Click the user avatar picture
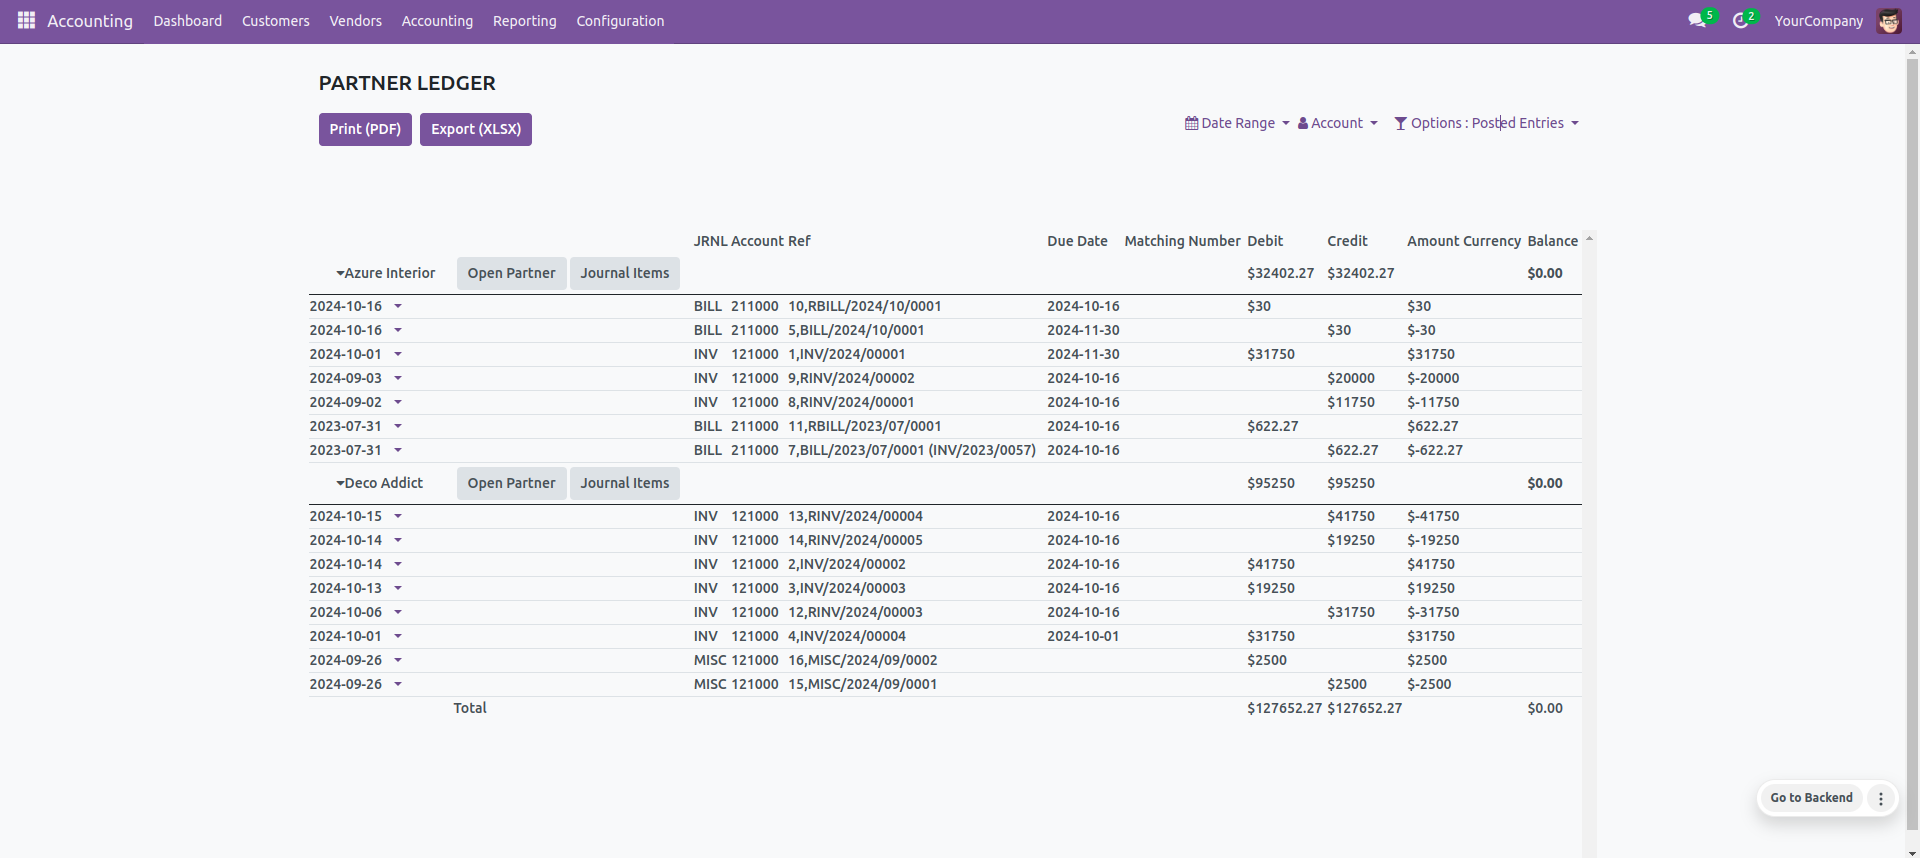The width and height of the screenshot is (1920, 858). point(1888,21)
